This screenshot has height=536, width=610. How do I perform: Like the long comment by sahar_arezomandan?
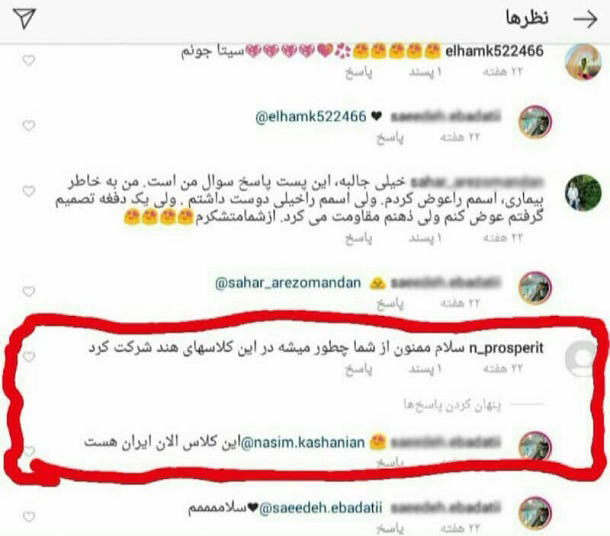coord(29,191)
